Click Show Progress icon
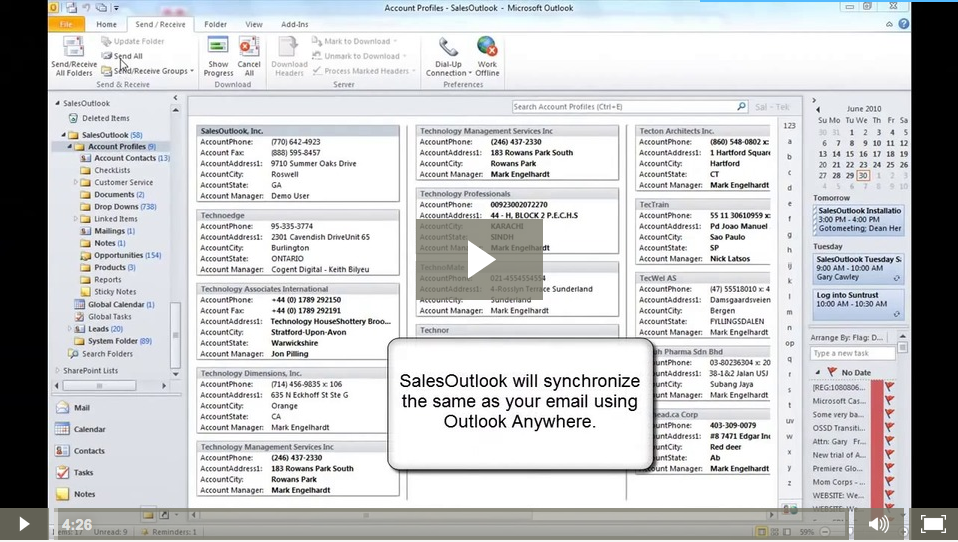Viewport: 958px width, 542px height. 218,56
